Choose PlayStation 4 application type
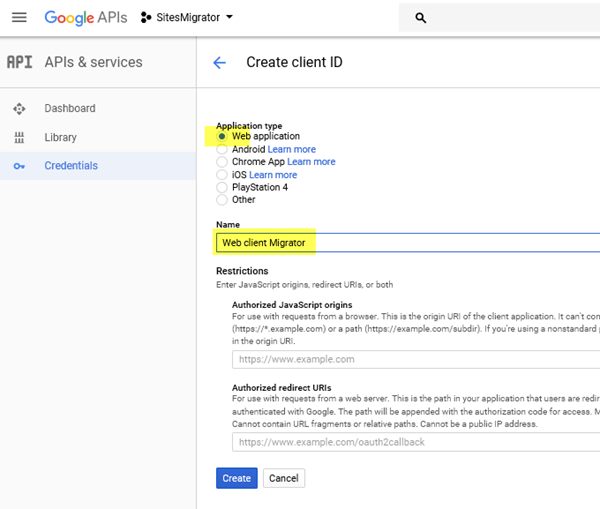The width and height of the screenshot is (600, 509). pos(222,187)
